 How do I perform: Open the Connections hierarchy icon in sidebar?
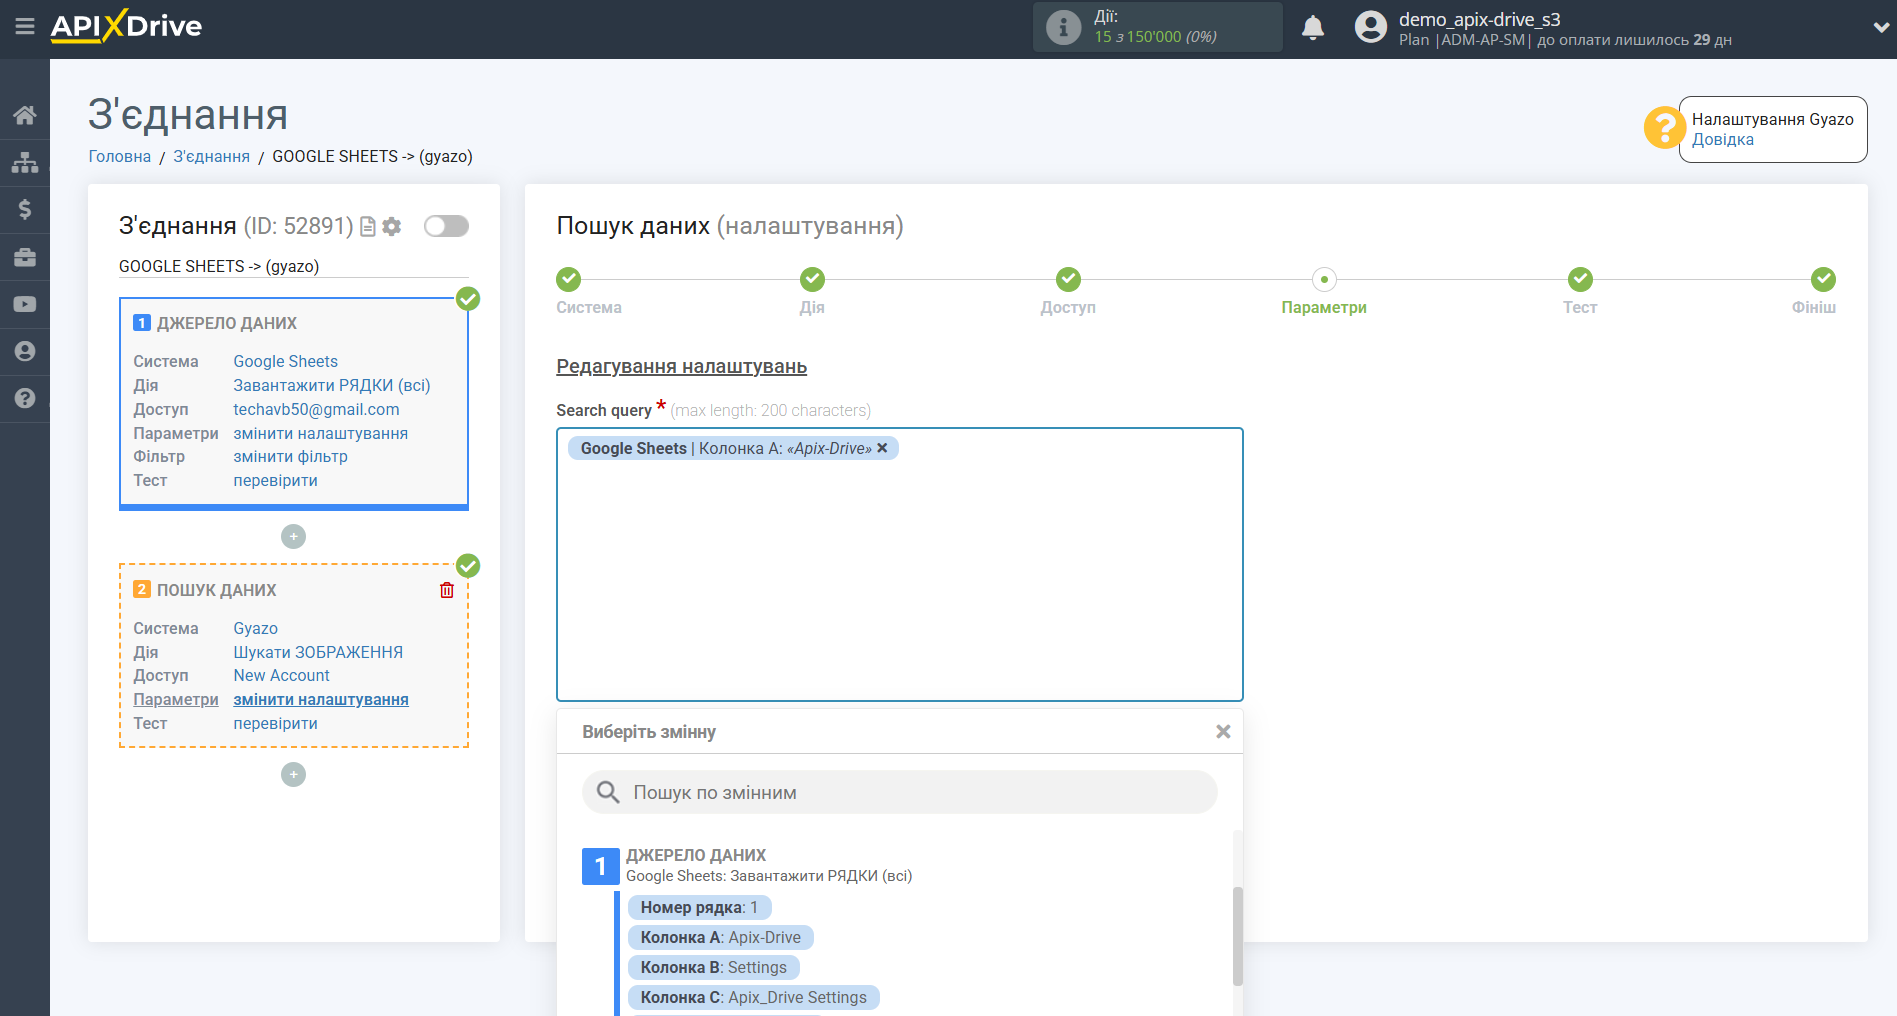click(x=25, y=161)
